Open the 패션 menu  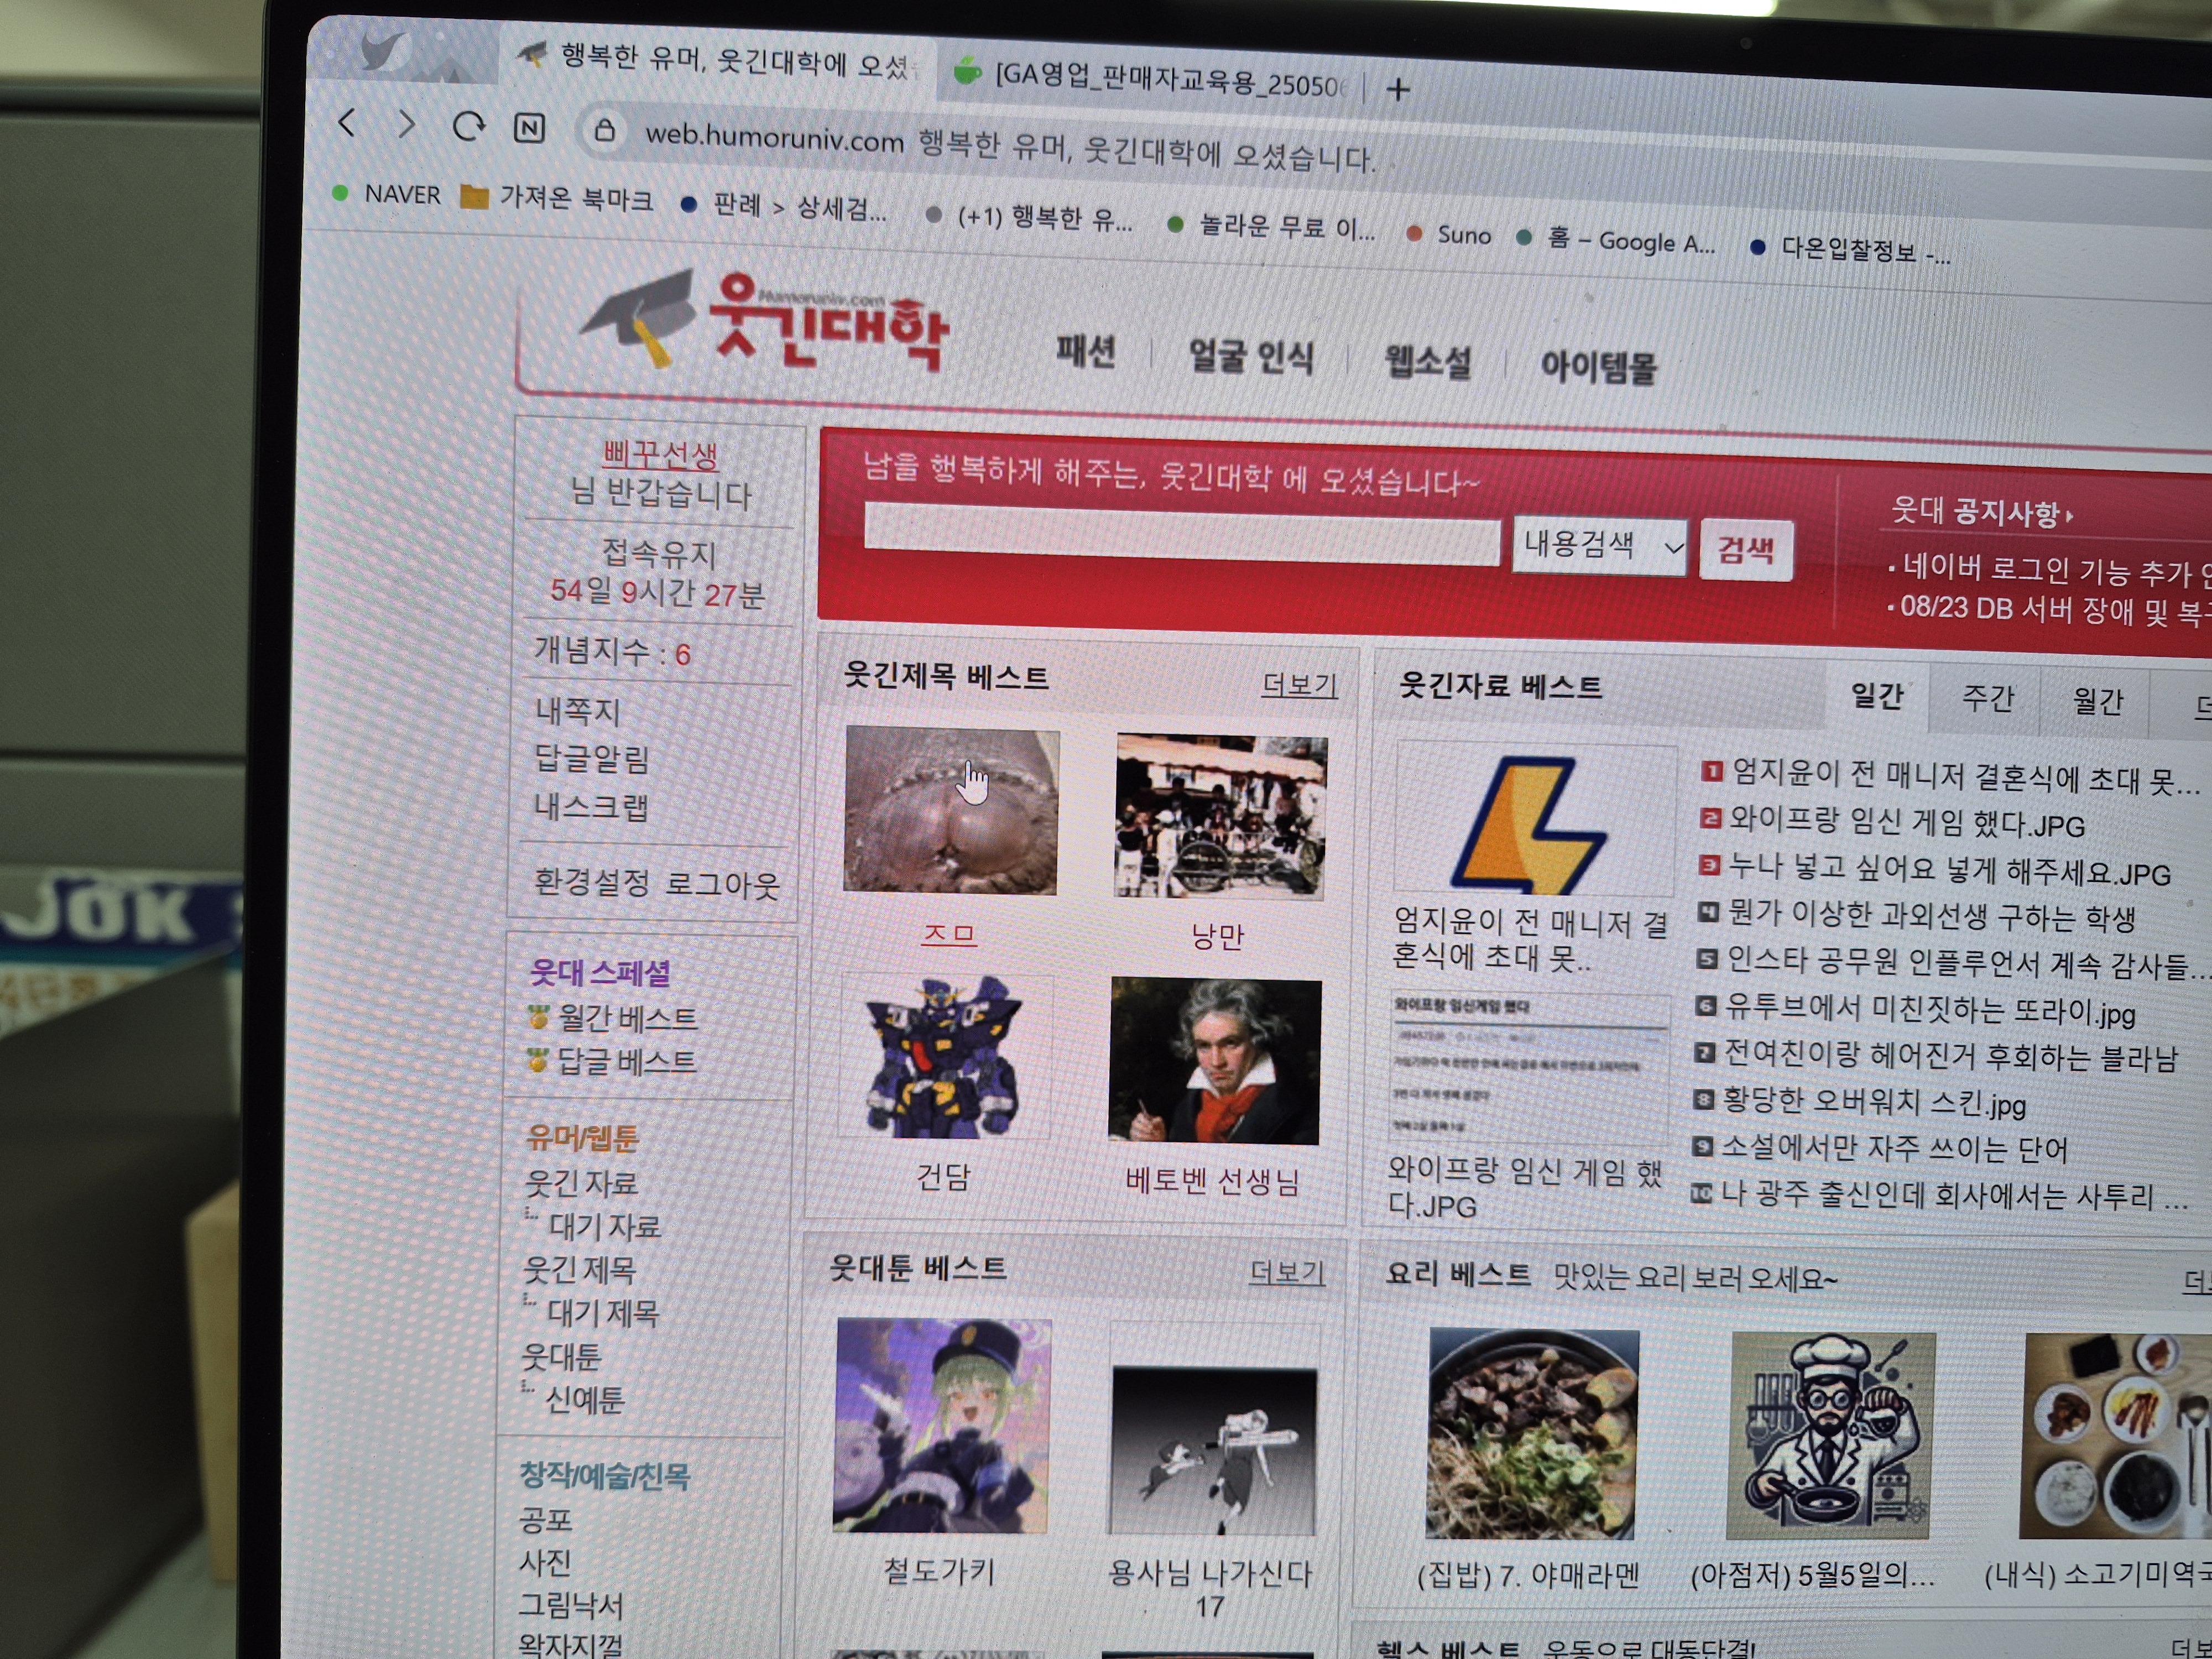click(1086, 352)
